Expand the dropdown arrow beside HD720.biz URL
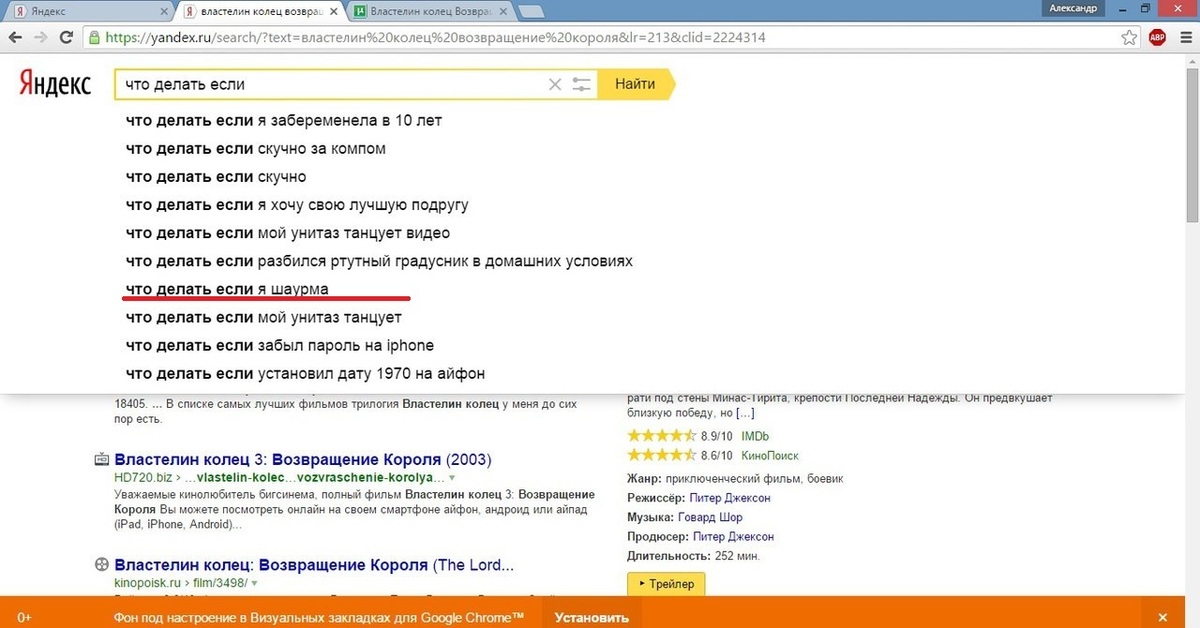This screenshot has width=1200, height=628. 452,478
